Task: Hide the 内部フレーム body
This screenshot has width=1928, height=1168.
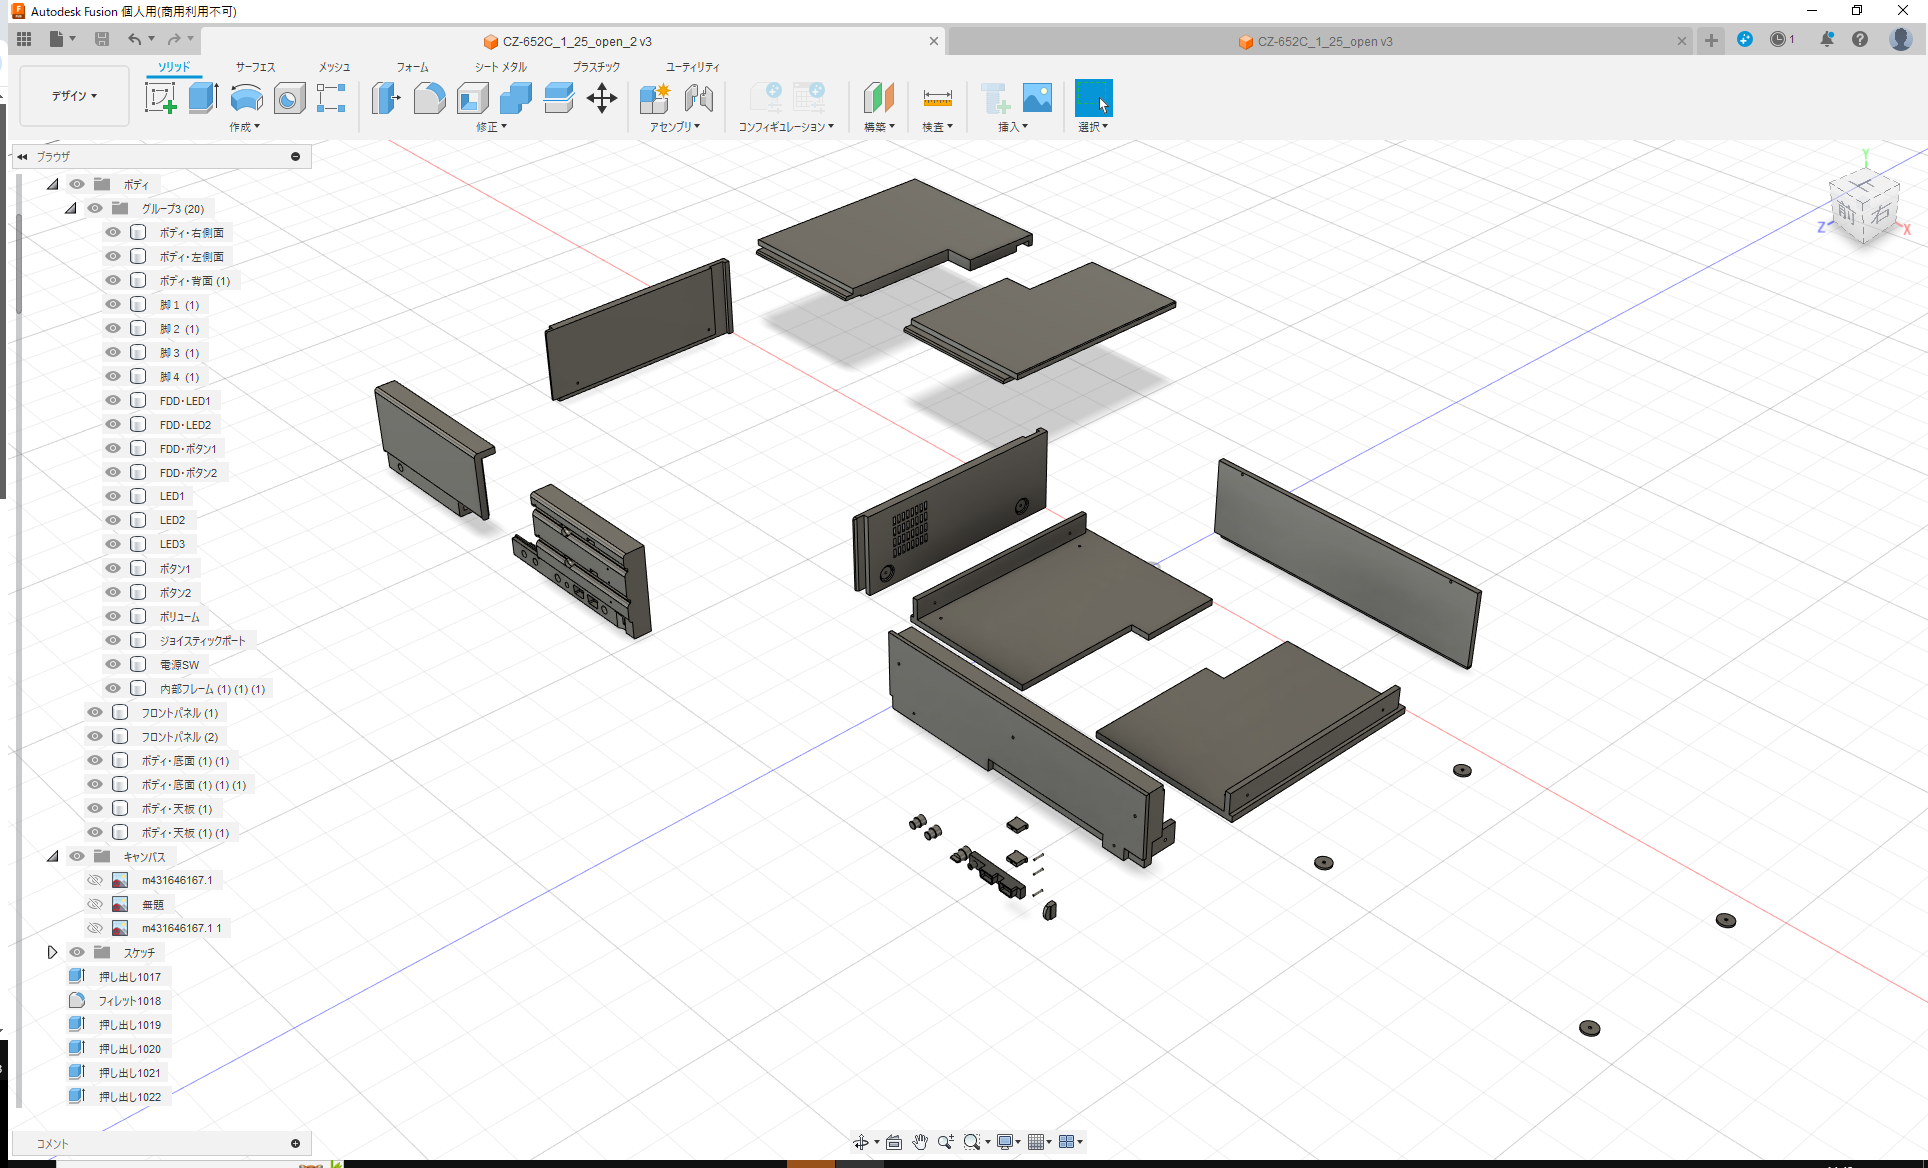Action: (x=112, y=688)
